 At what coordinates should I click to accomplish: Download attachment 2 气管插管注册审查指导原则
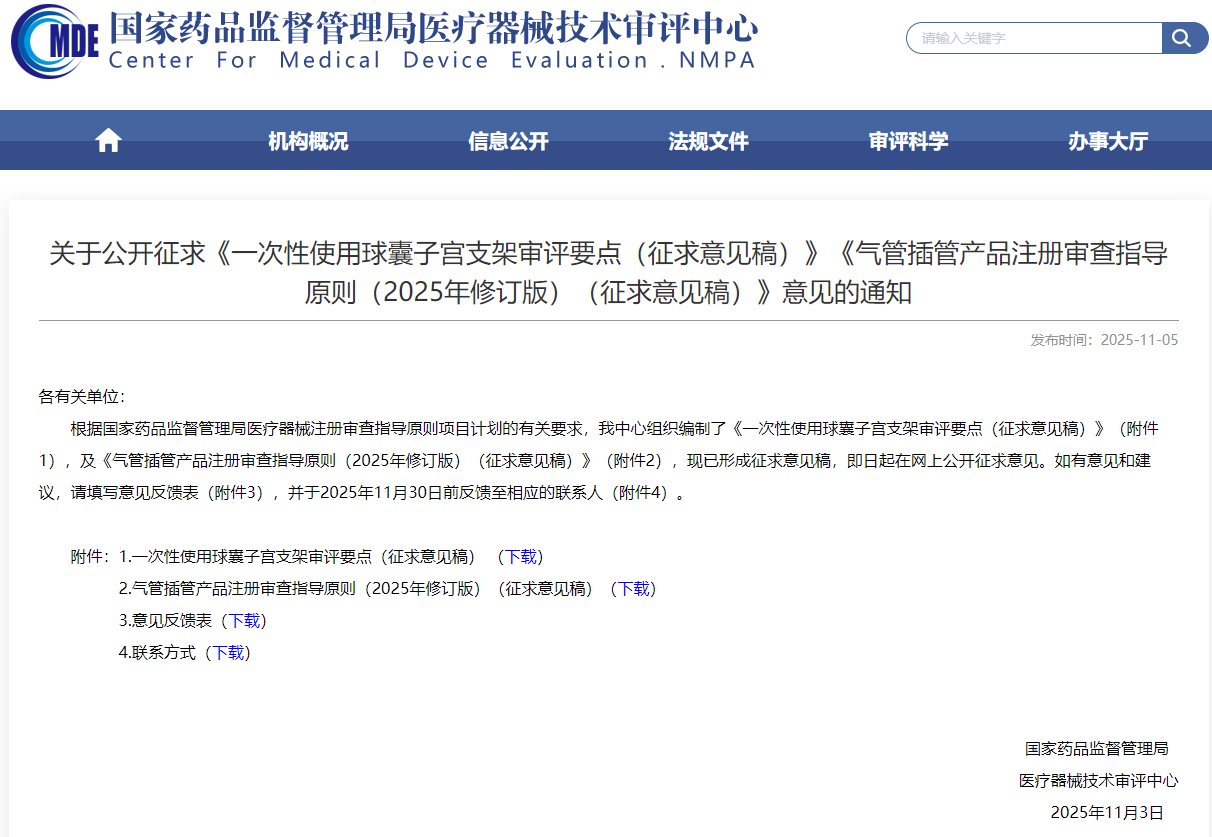pos(633,589)
